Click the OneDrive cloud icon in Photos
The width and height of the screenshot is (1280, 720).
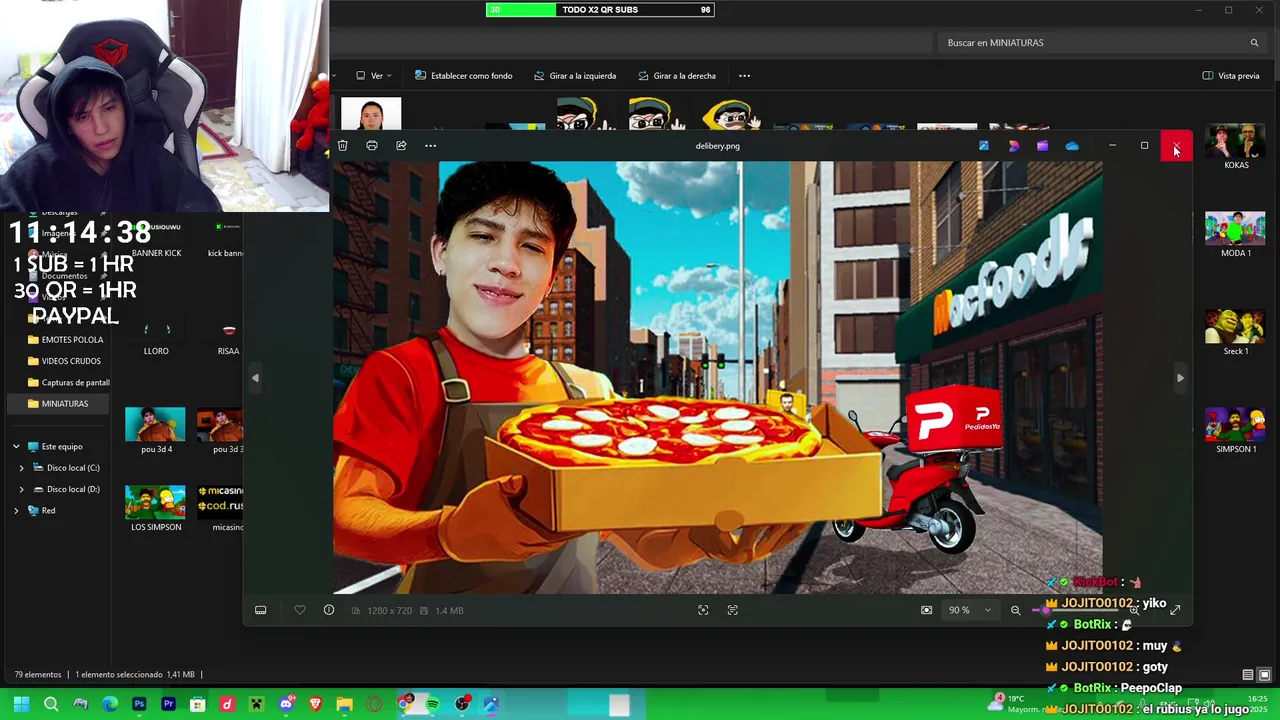click(1072, 146)
